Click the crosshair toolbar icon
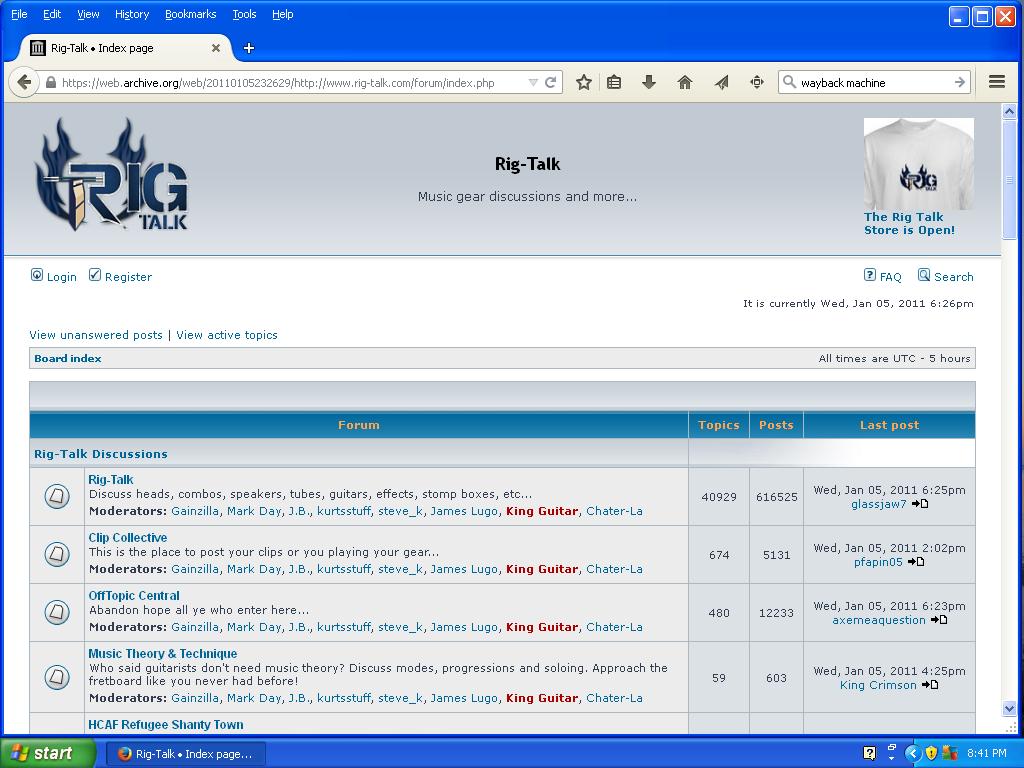This screenshot has height=768, width=1024. tap(757, 82)
